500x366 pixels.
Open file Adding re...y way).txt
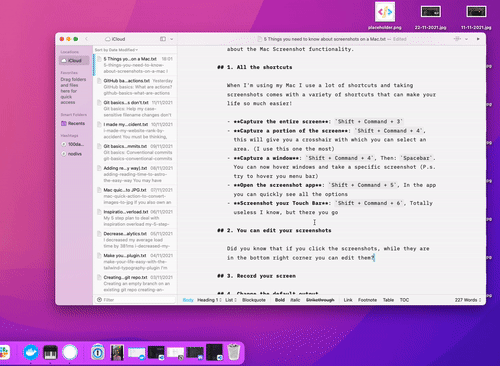point(135,174)
